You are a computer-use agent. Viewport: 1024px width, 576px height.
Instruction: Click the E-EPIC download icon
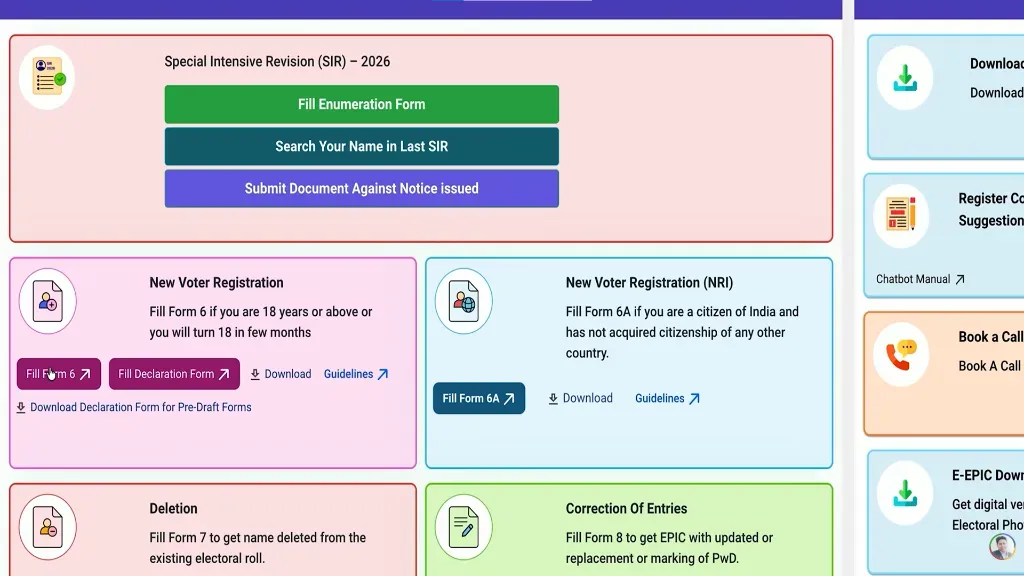coord(905,493)
